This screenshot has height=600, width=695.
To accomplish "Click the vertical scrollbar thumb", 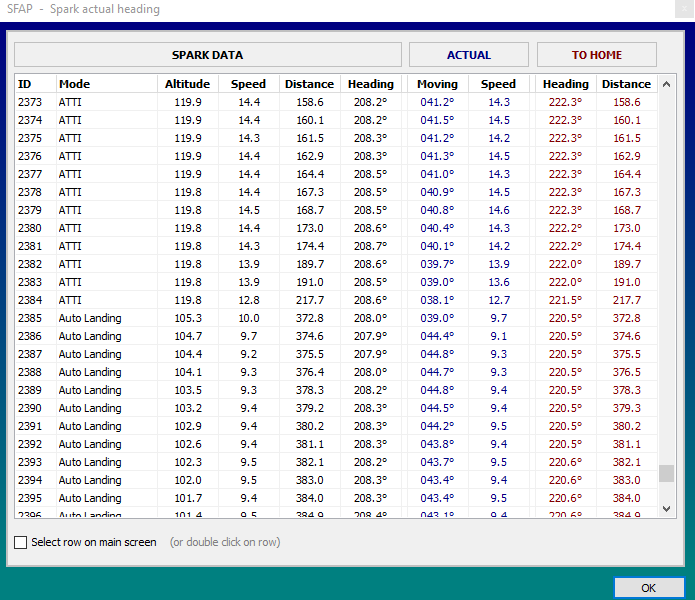I will click(667, 473).
